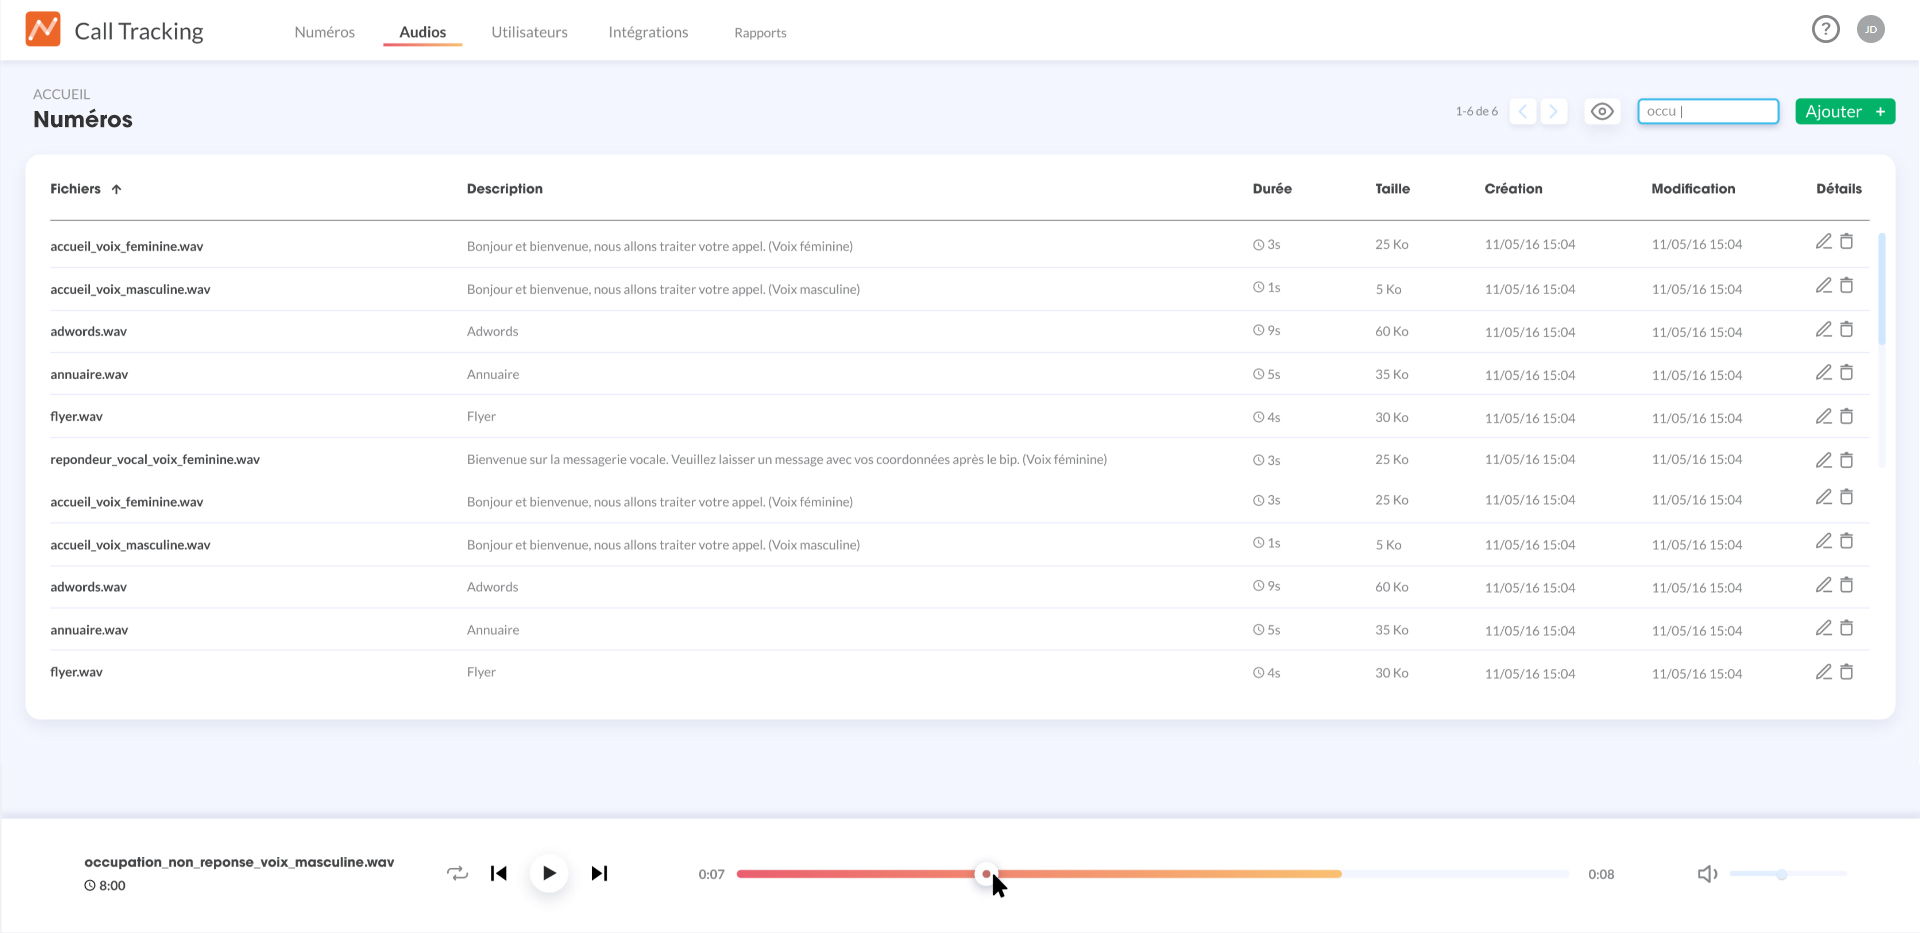
Task: Click the pencil icon for the first accueil_voix_feminine.wav
Action: click(x=1823, y=242)
